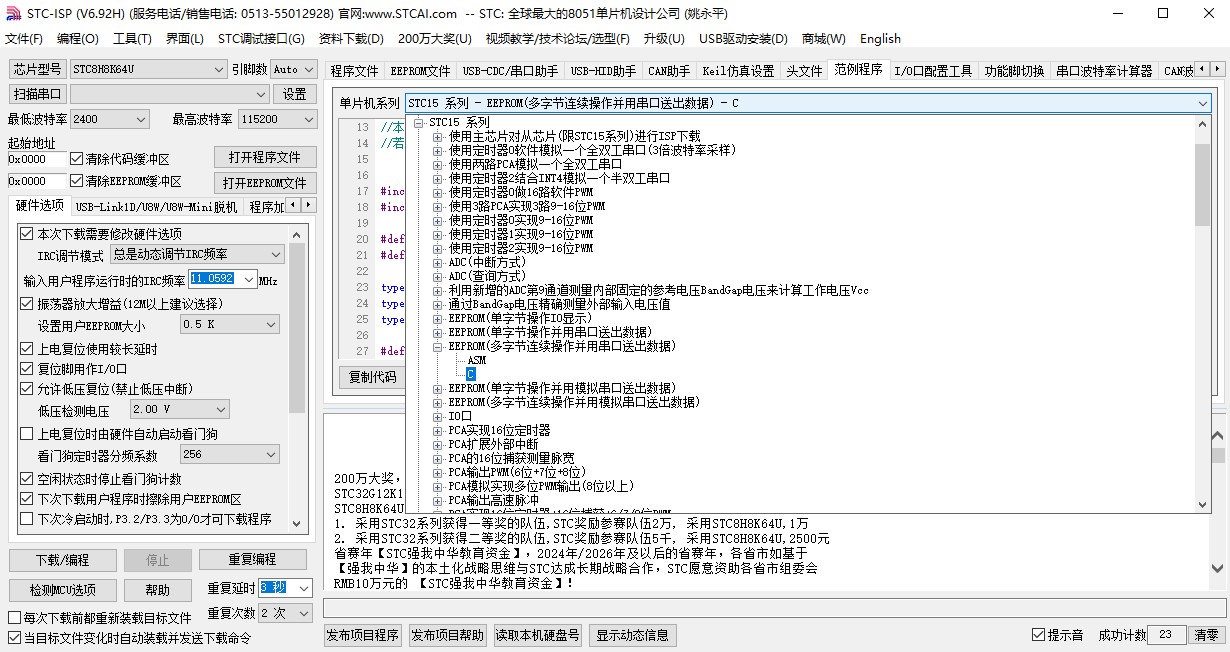The image size is (1230, 652).
Task: Switch to the EEPROM文件 tab
Action: click(x=420, y=71)
